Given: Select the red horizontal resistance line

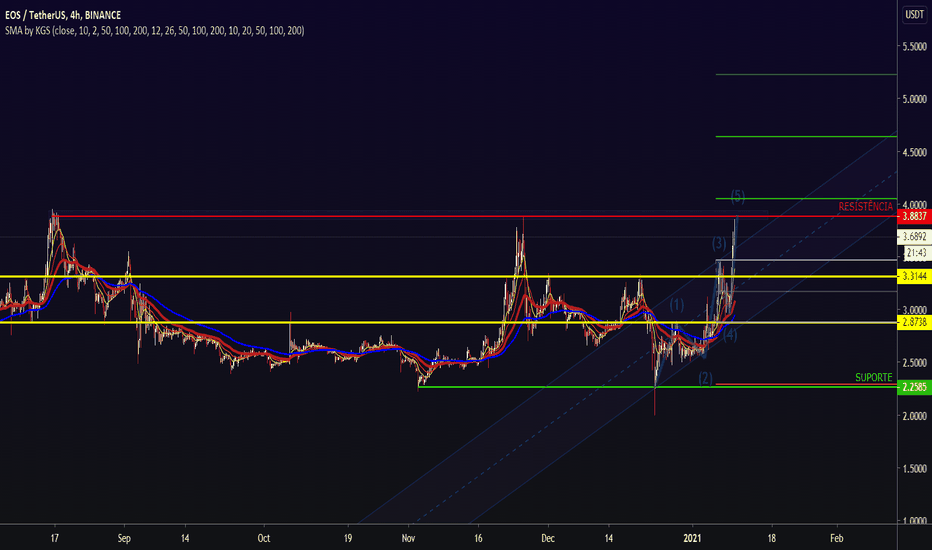Looking at the screenshot, I should click(x=476, y=216).
